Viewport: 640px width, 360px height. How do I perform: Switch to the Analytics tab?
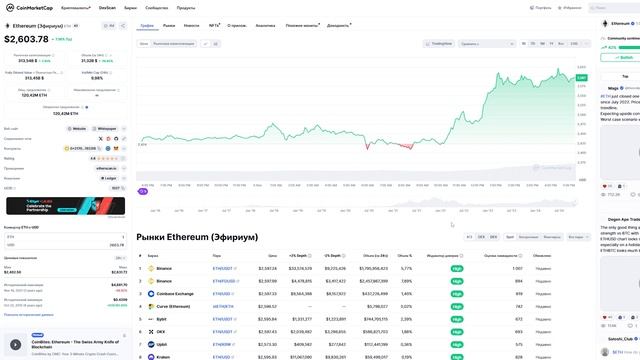(265, 26)
